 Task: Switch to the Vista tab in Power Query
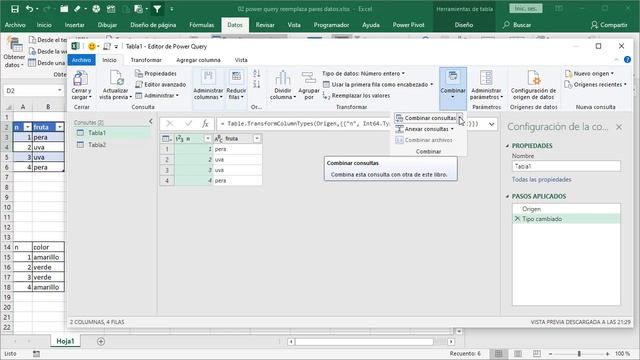coord(241,60)
